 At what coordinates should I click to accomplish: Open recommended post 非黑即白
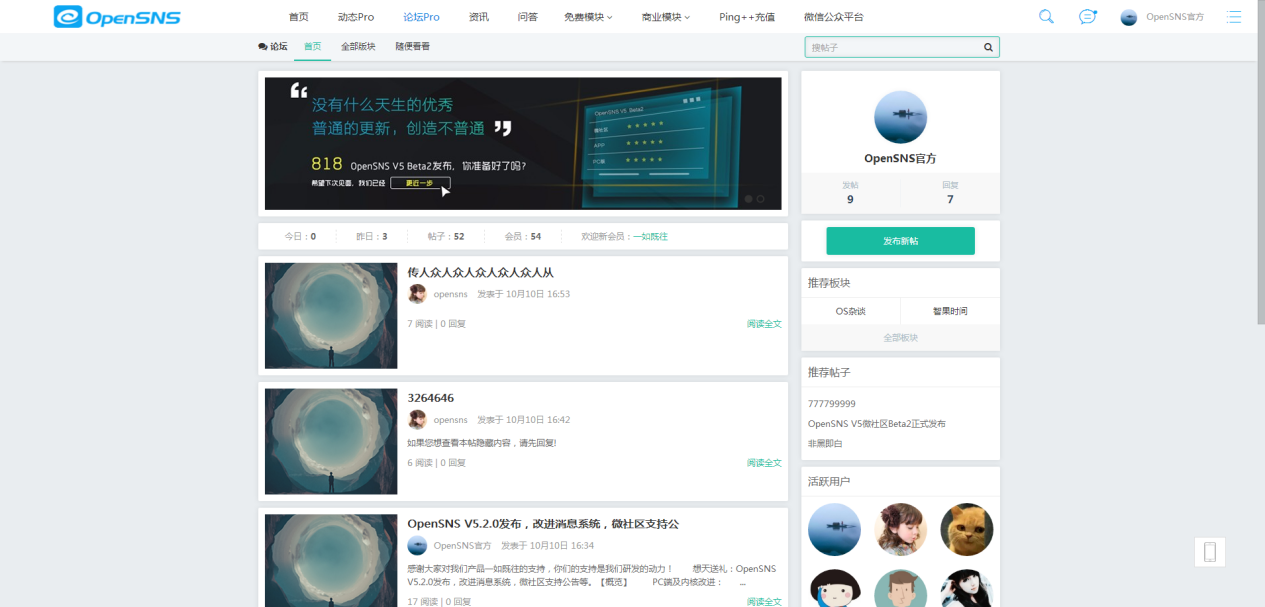click(825, 443)
